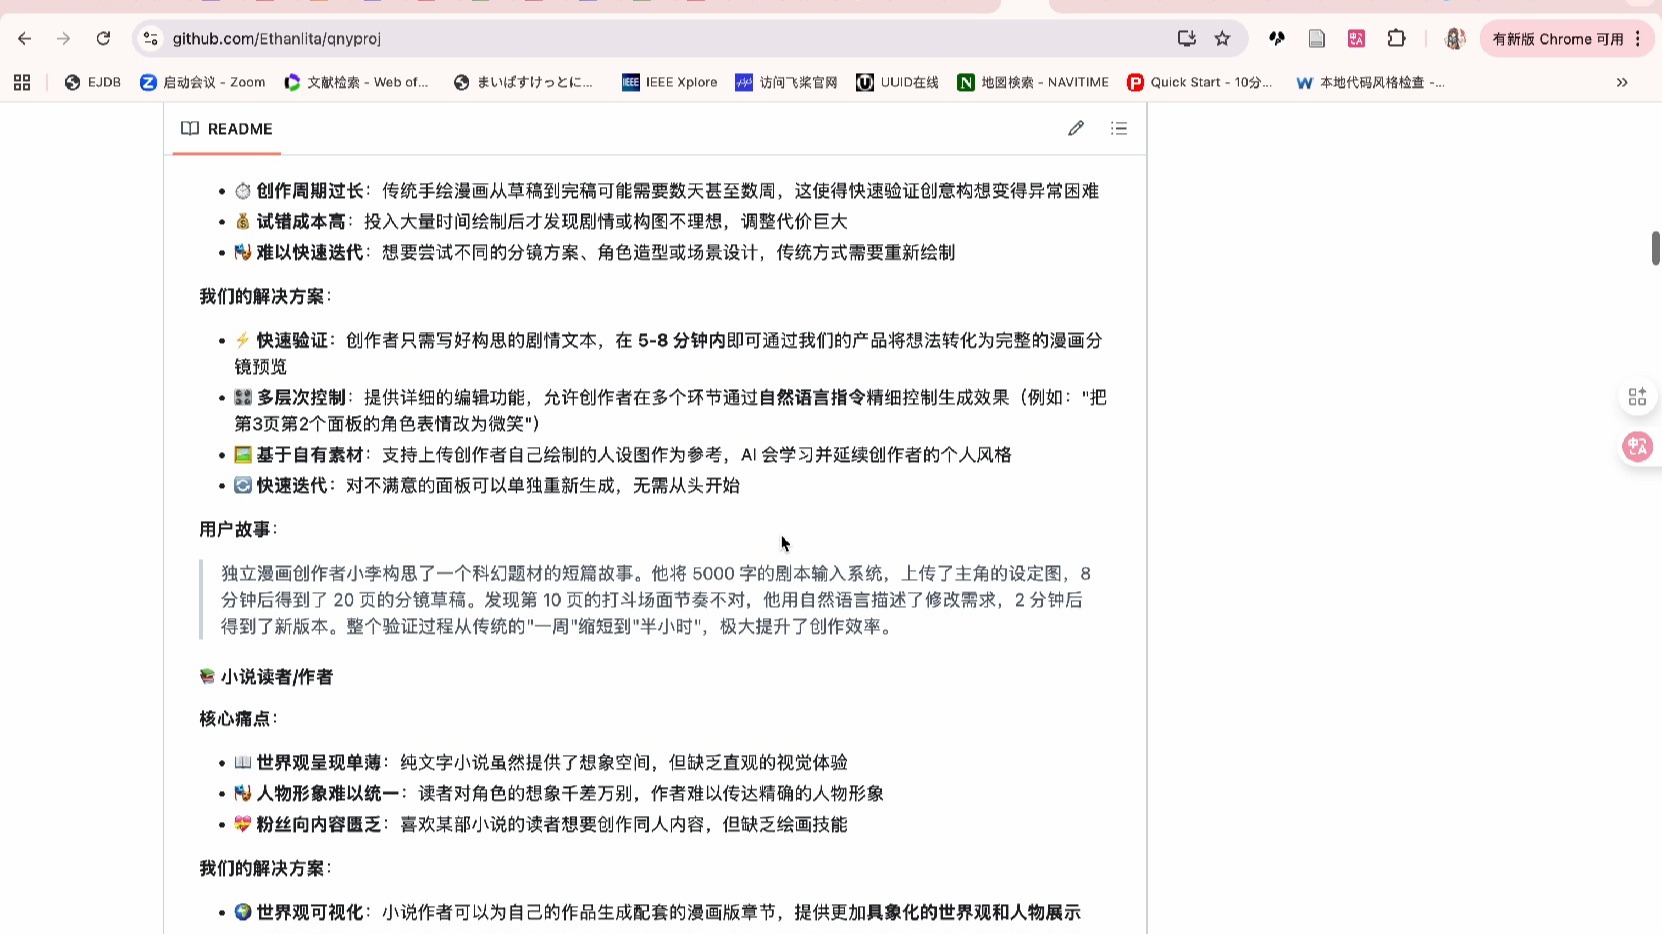Viewport: 1662px width, 934px height.
Task: Open the apps grid in bookmarks bar
Action: point(22,82)
